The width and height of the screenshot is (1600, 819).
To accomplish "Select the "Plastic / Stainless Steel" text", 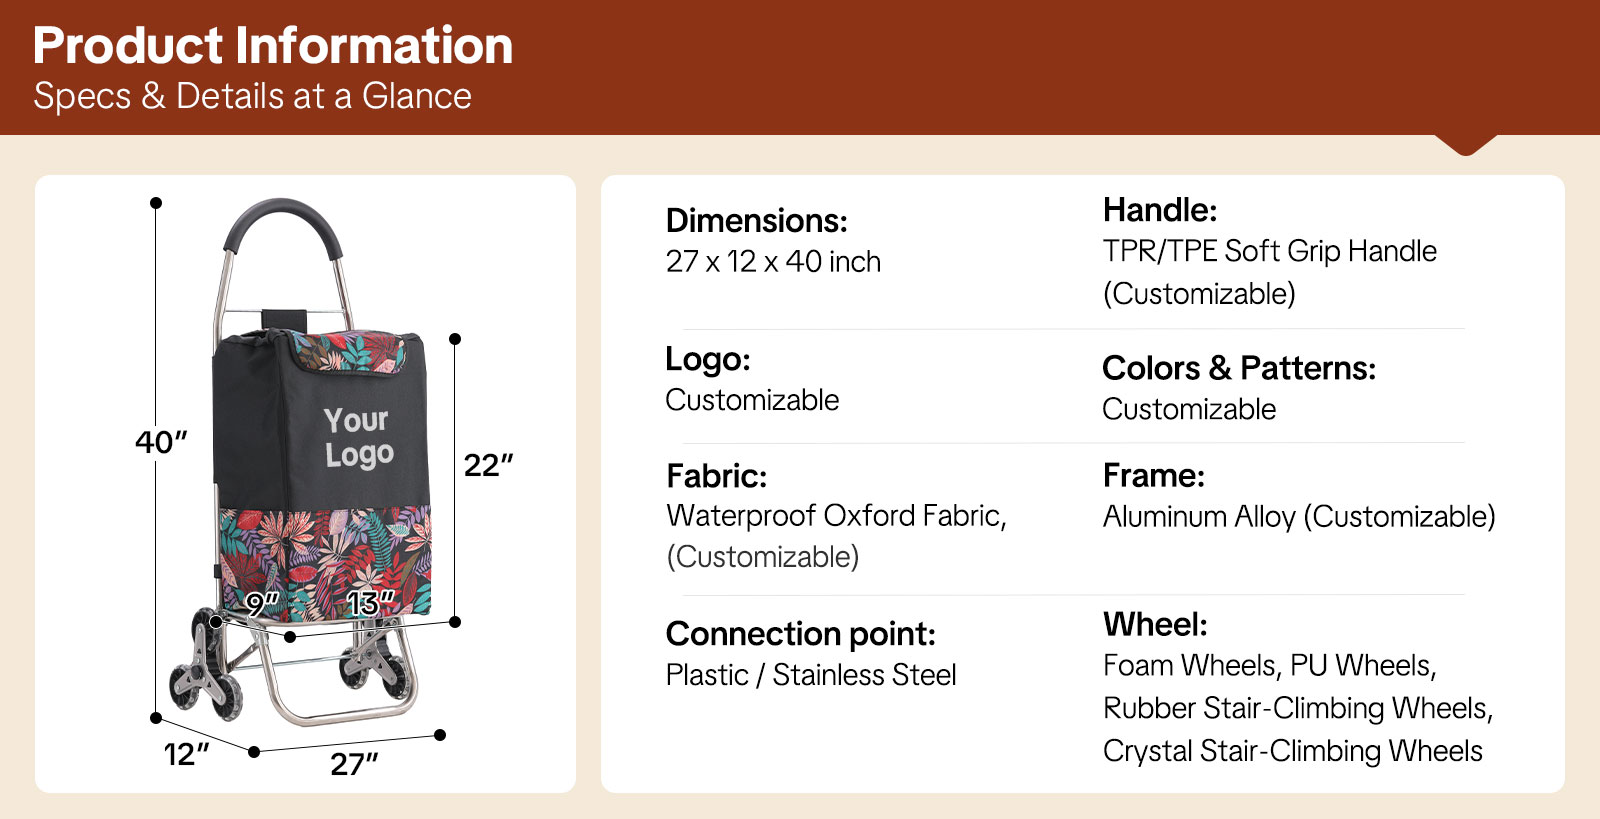I will click(x=810, y=675).
